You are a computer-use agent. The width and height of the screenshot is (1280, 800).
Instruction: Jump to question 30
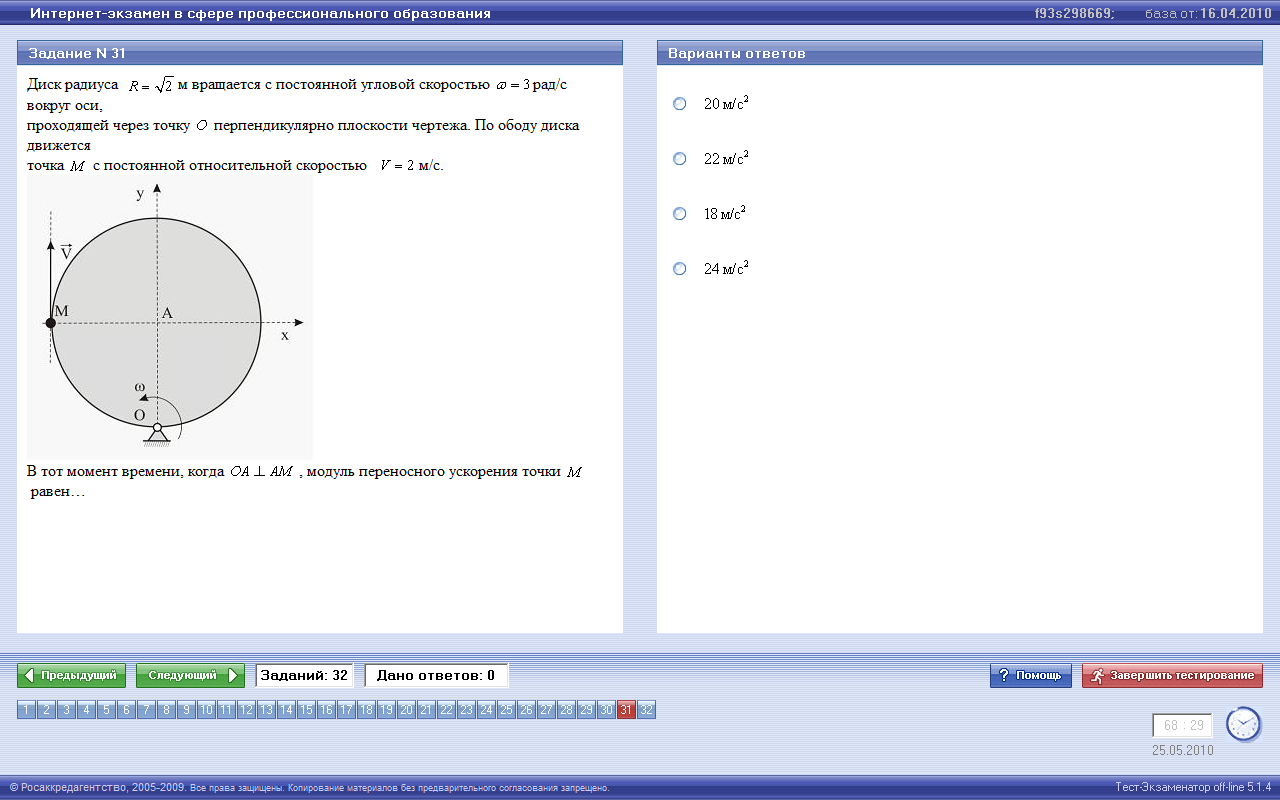(607, 710)
